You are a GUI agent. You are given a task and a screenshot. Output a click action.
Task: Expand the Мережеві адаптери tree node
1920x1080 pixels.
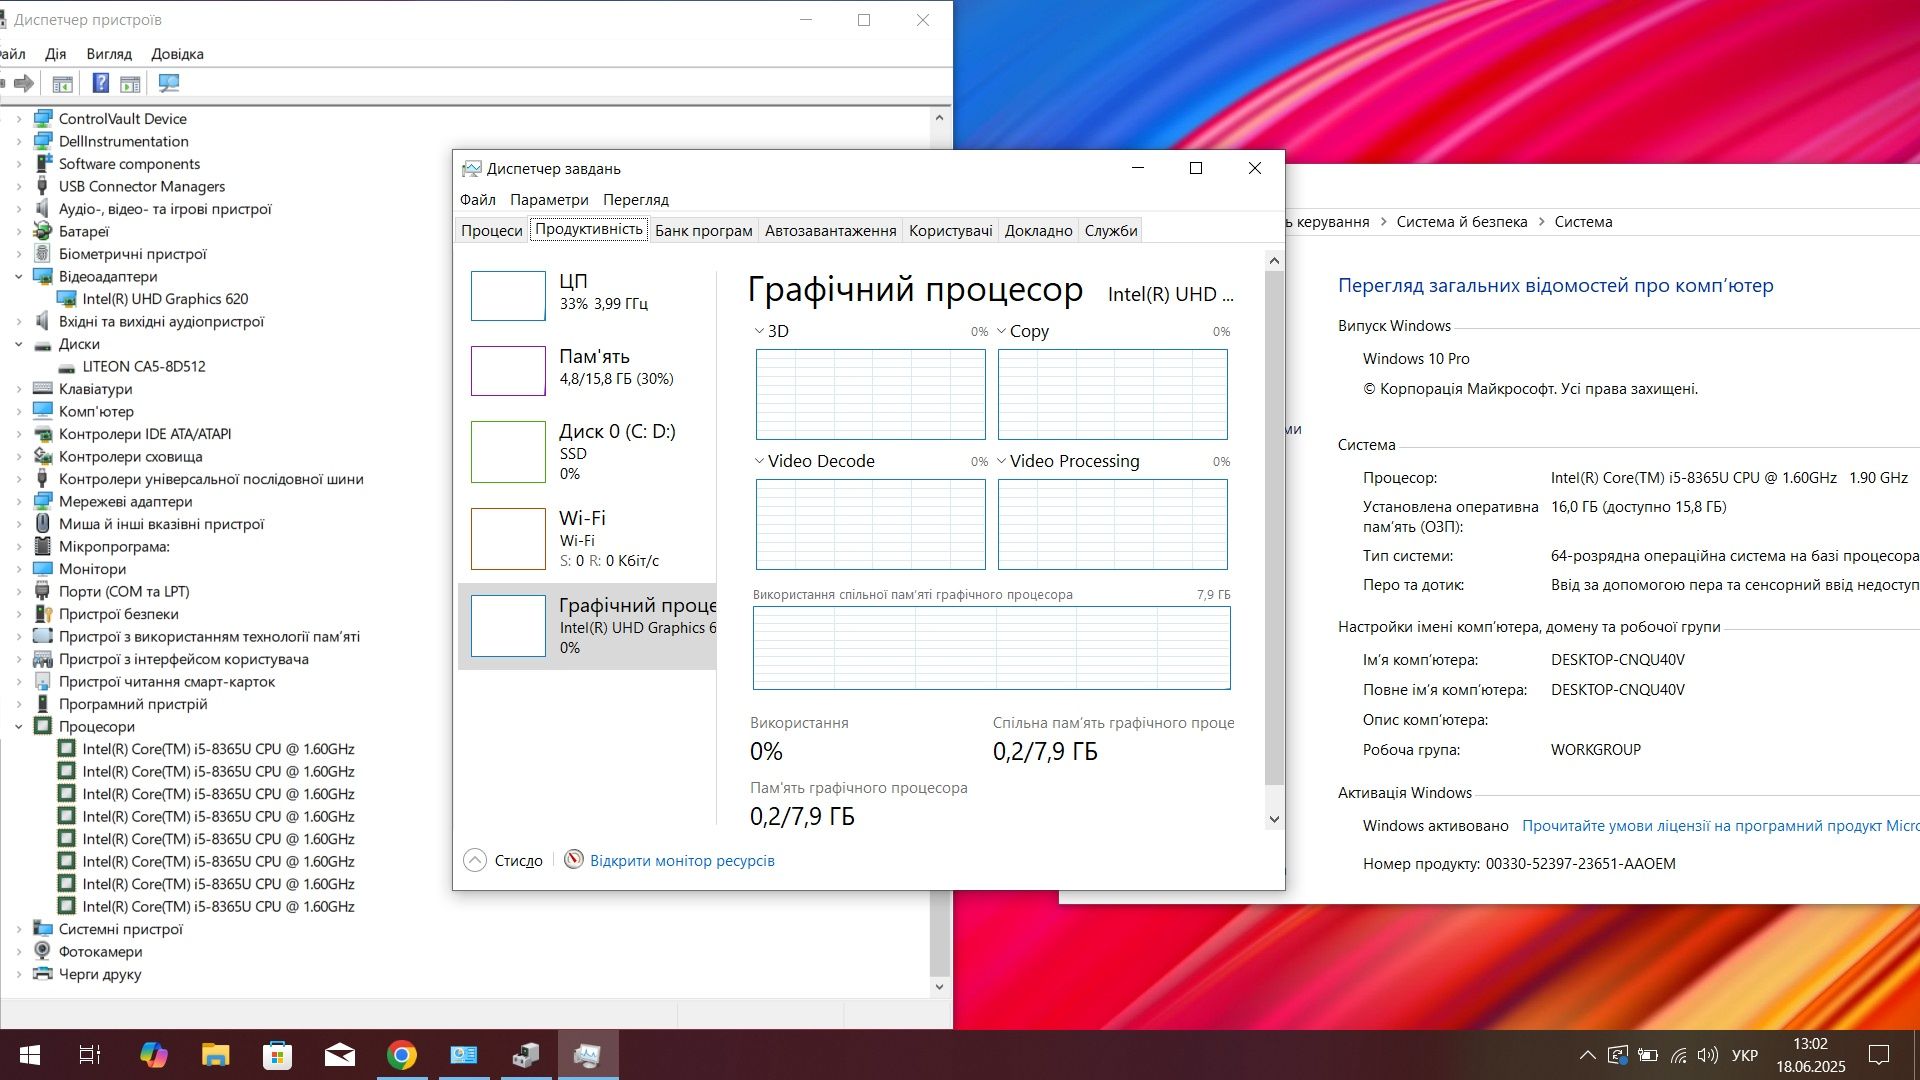tap(18, 502)
